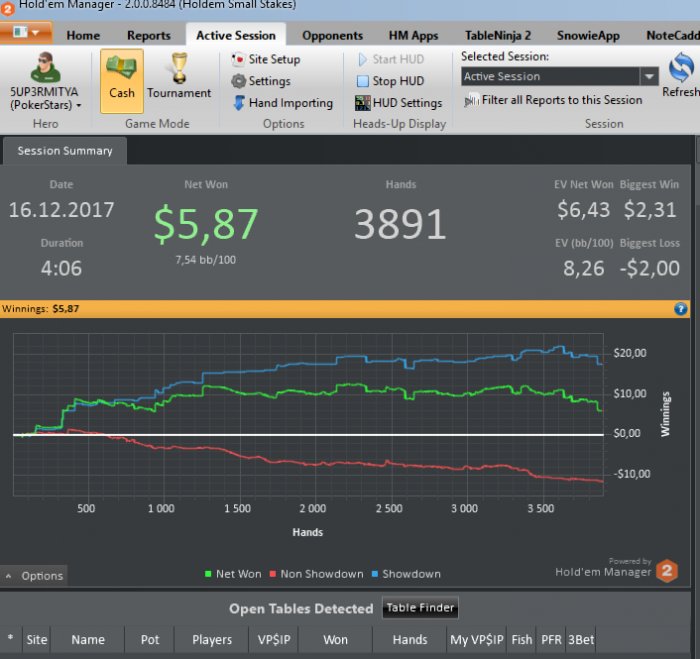Click the Hero player avatar icon
Image resolution: width=700 pixels, height=659 pixels.
[44, 68]
